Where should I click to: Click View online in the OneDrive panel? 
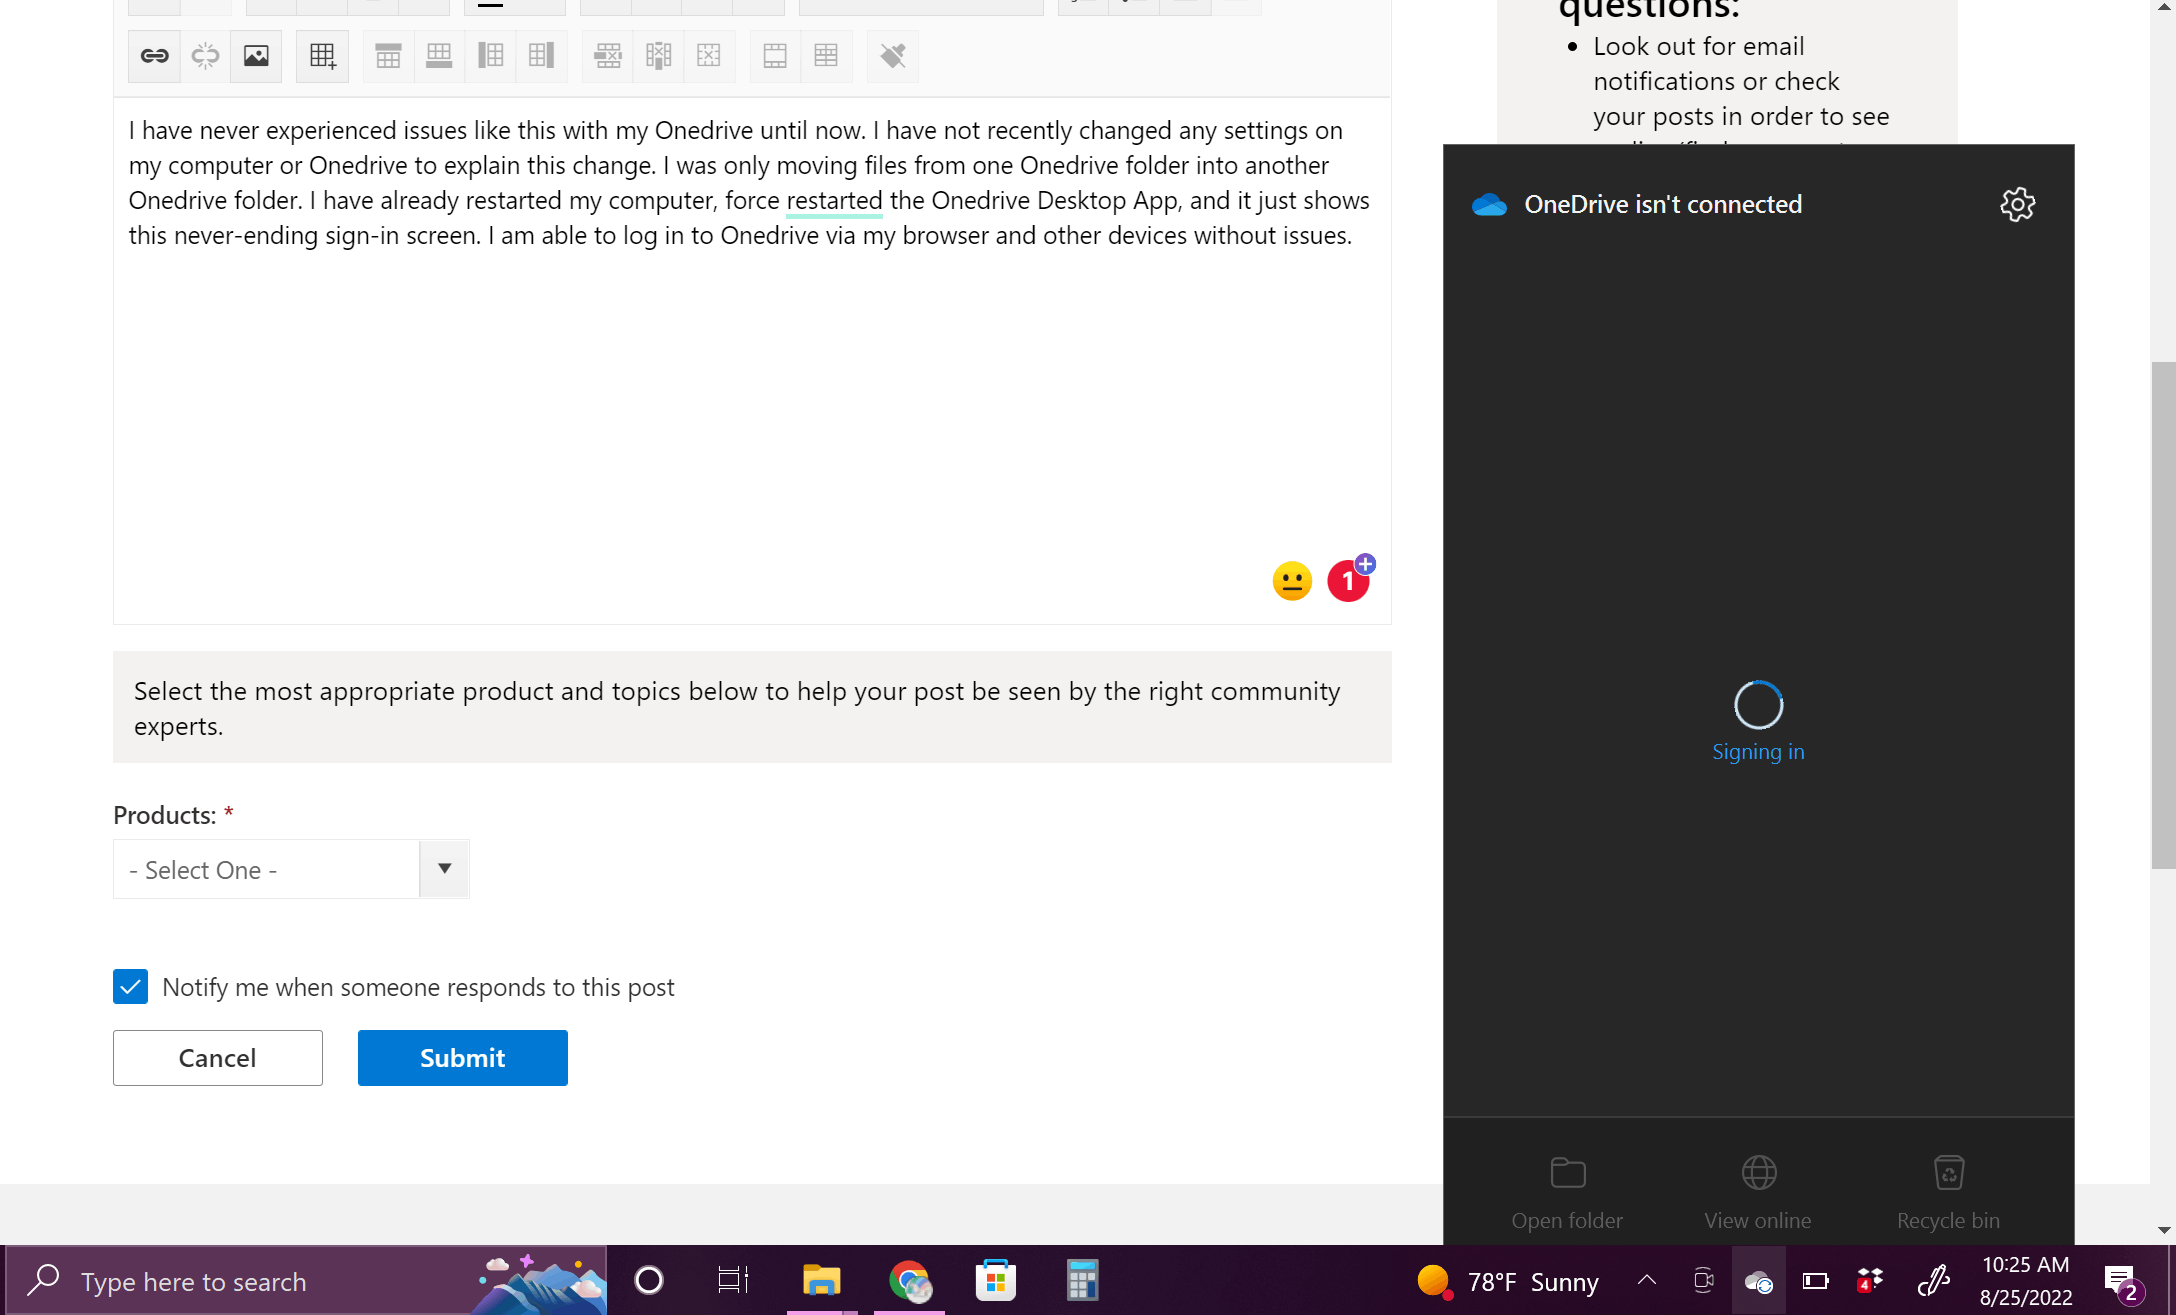click(1757, 1190)
